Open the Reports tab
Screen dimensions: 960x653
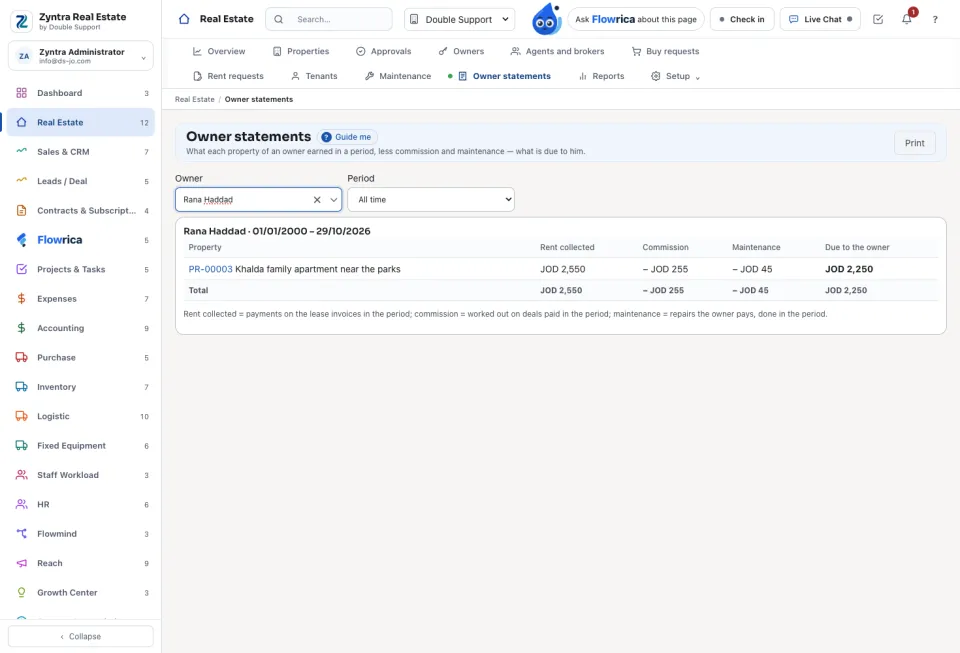coord(601,76)
